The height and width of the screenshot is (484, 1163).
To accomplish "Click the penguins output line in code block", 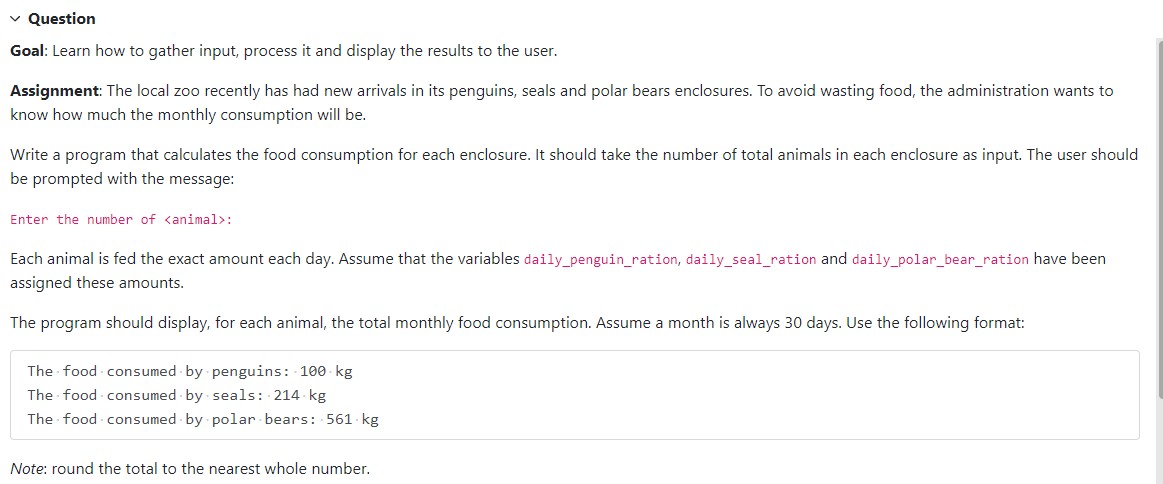I will (190, 372).
